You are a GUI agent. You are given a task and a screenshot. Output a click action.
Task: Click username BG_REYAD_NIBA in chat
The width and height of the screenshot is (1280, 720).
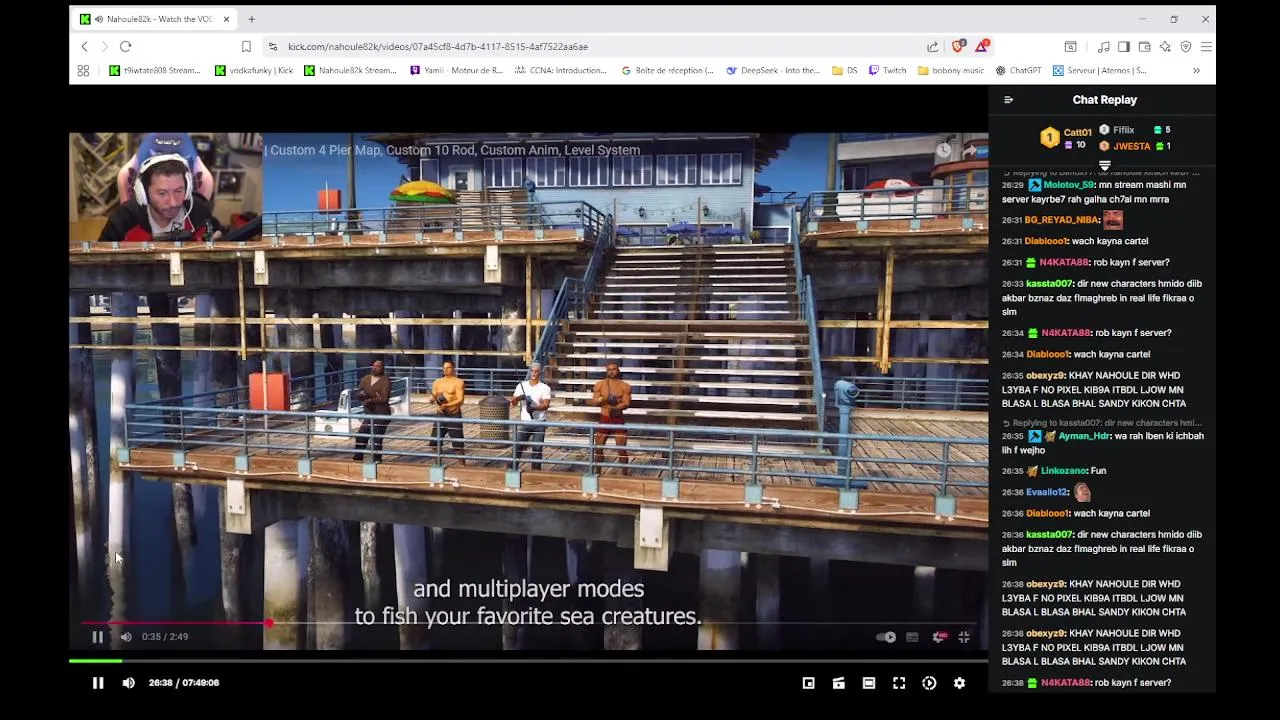[1061, 220]
